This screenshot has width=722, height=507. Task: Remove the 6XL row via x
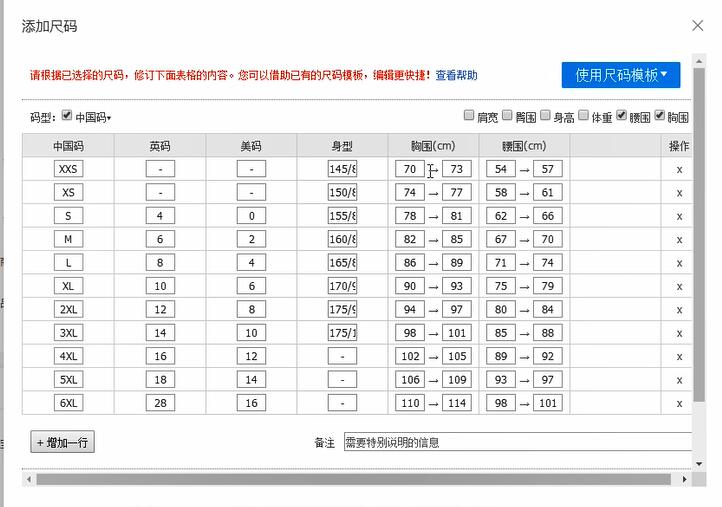[x=679, y=403]
